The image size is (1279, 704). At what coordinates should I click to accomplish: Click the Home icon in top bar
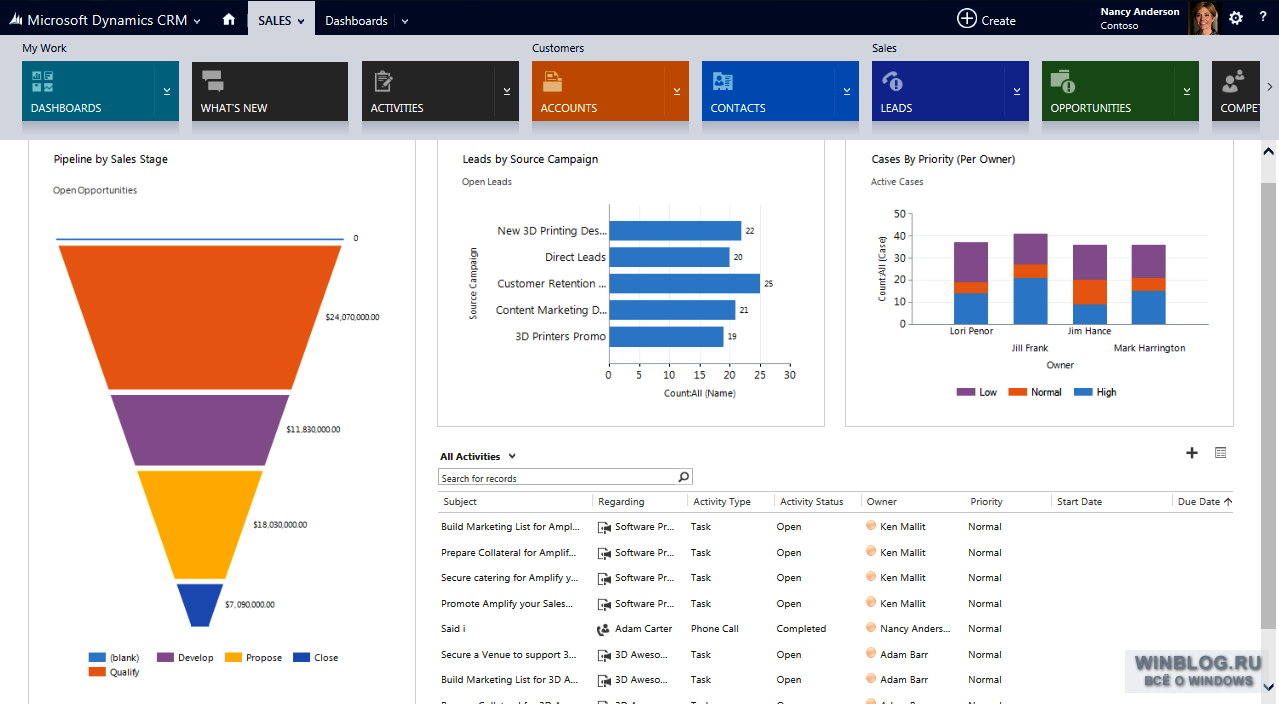[229, 19]
